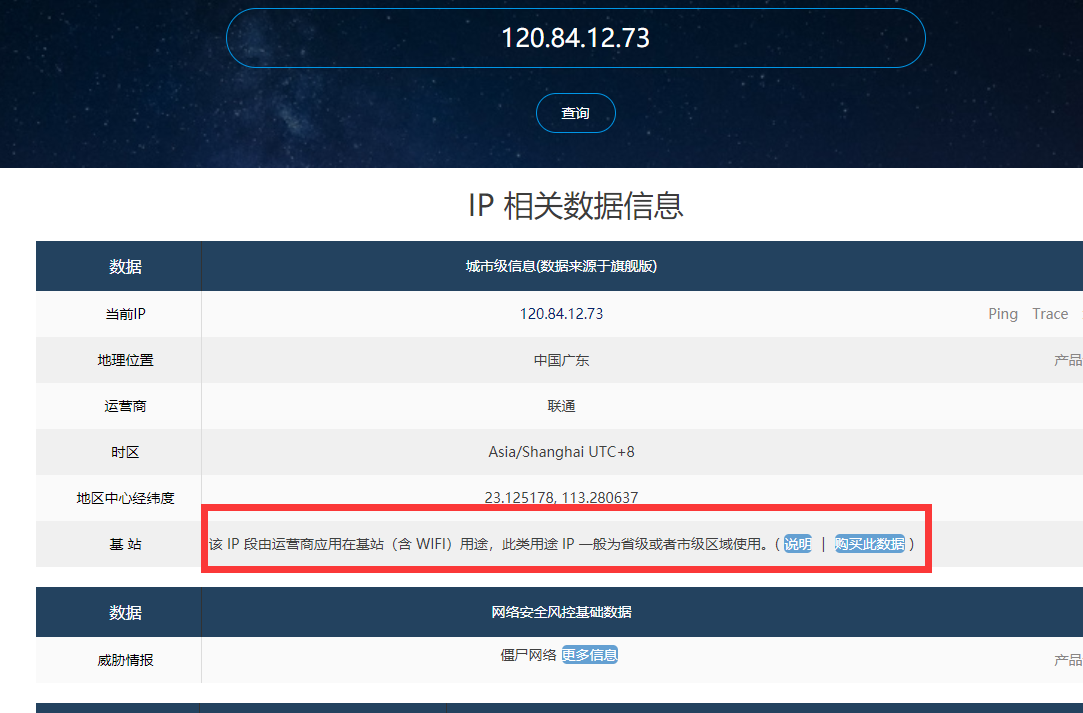Viewport: 1083px width, 713px height.
Task: Click the 查询 search button
Action: [x=575, y=113]
